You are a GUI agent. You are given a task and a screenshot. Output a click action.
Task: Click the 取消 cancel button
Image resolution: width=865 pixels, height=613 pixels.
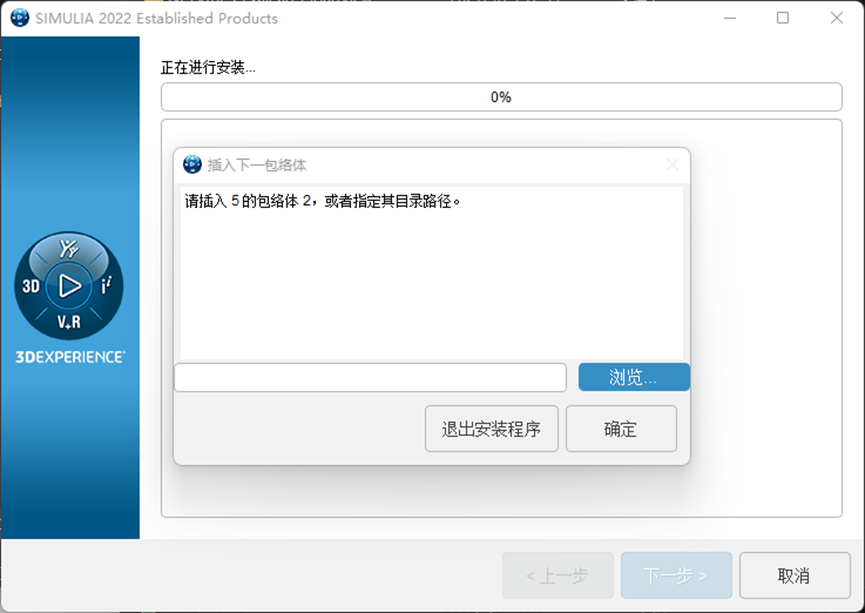794,575
